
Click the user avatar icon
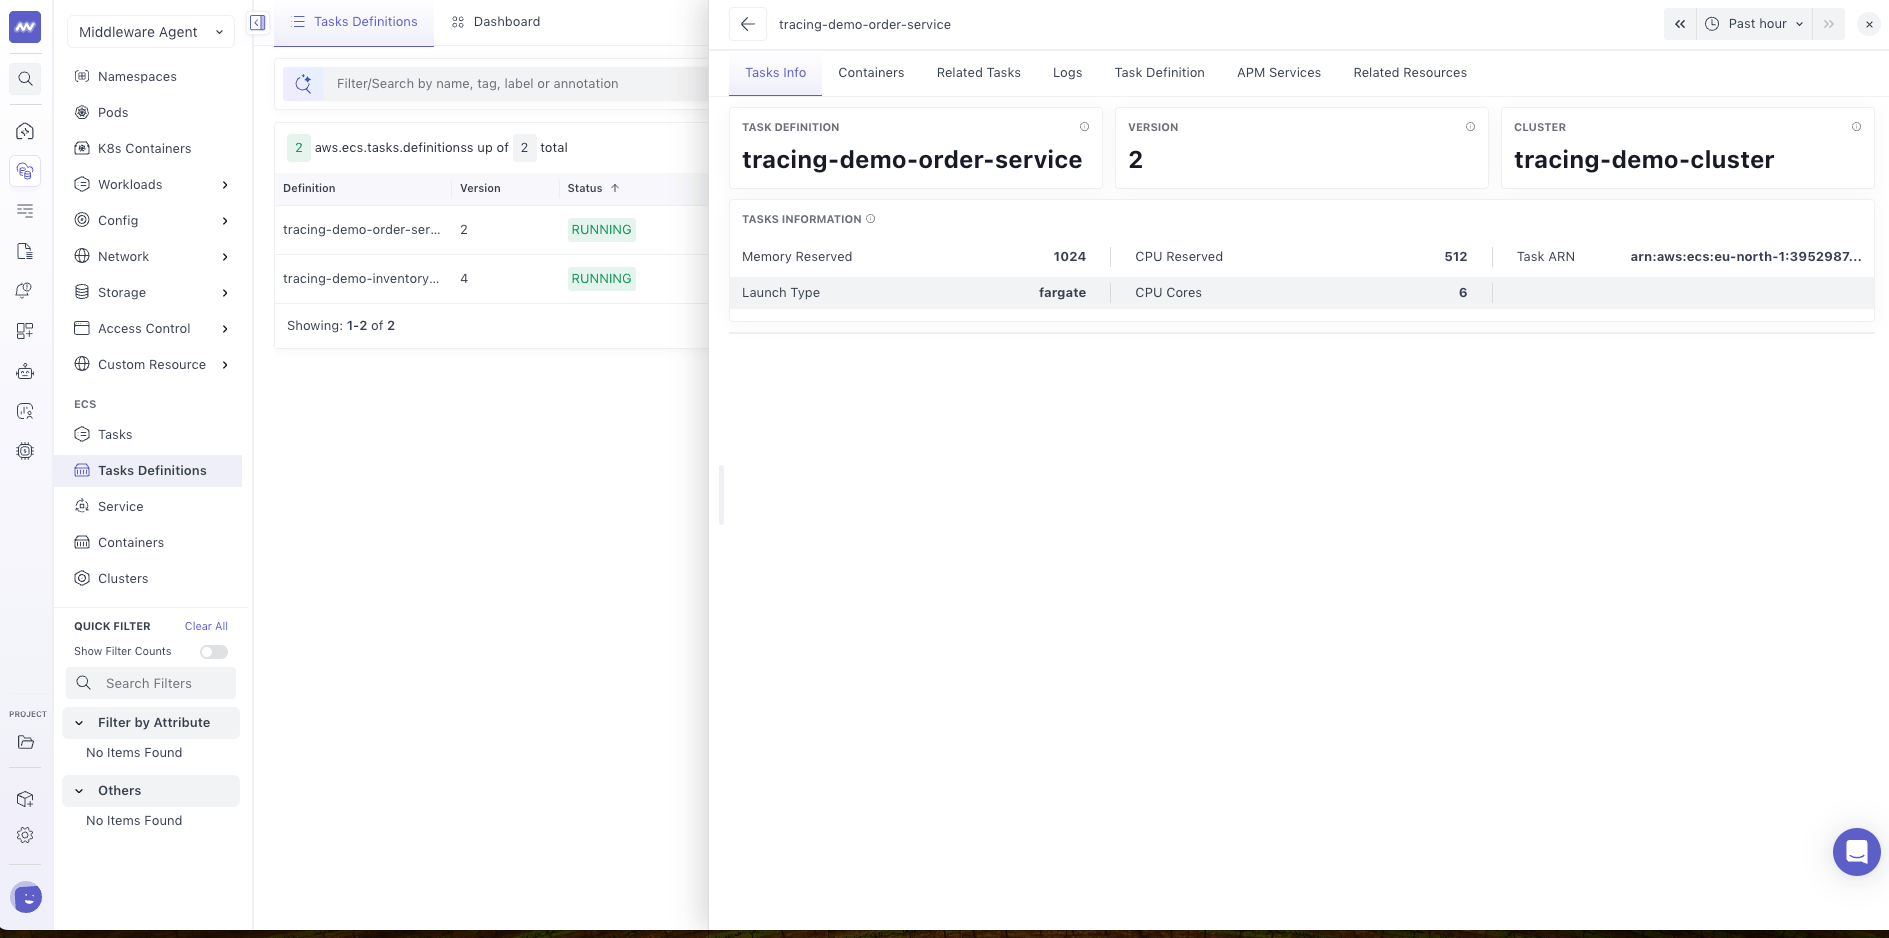[x=26, y=897]
